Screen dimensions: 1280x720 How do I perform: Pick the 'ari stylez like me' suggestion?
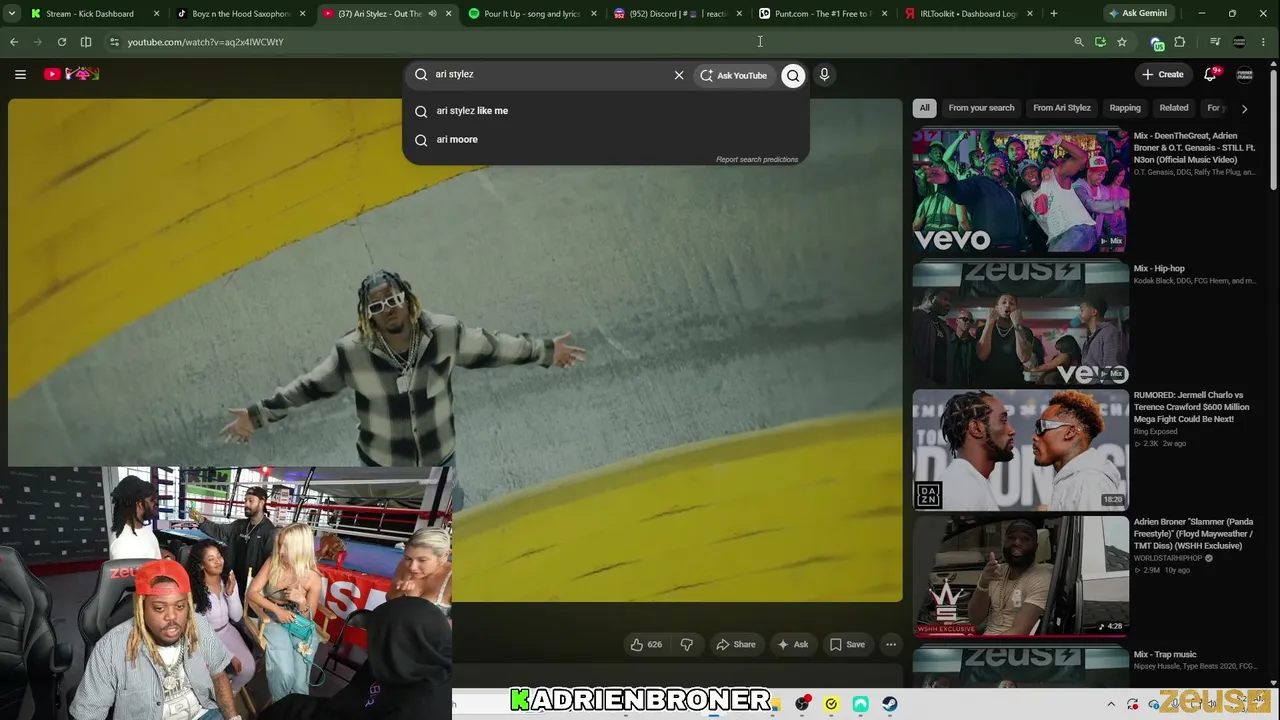pos(606,111)
